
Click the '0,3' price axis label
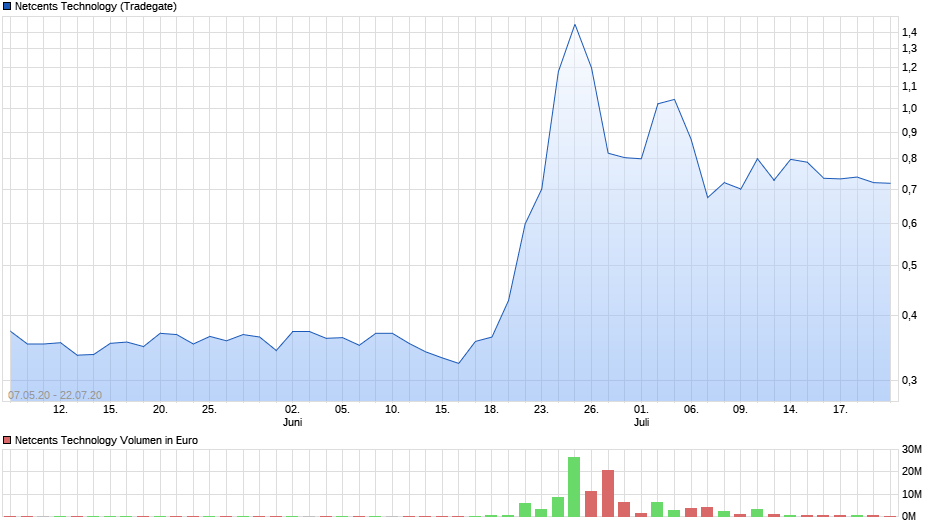tap(909, 380)
